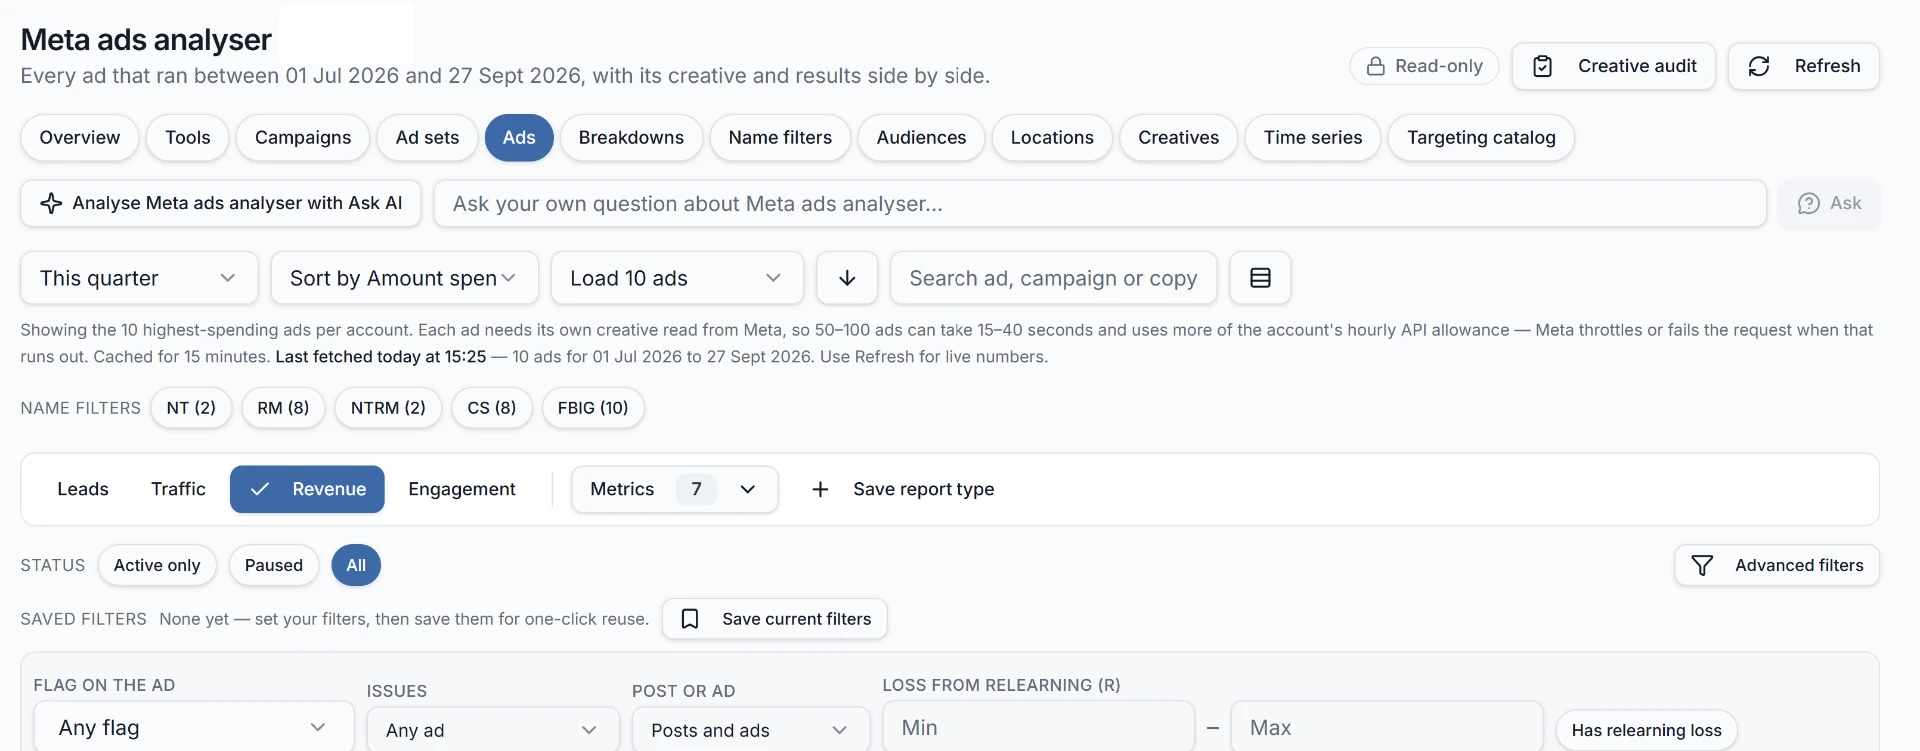Open the This quarter date dropdown

[x=139, y=278]
